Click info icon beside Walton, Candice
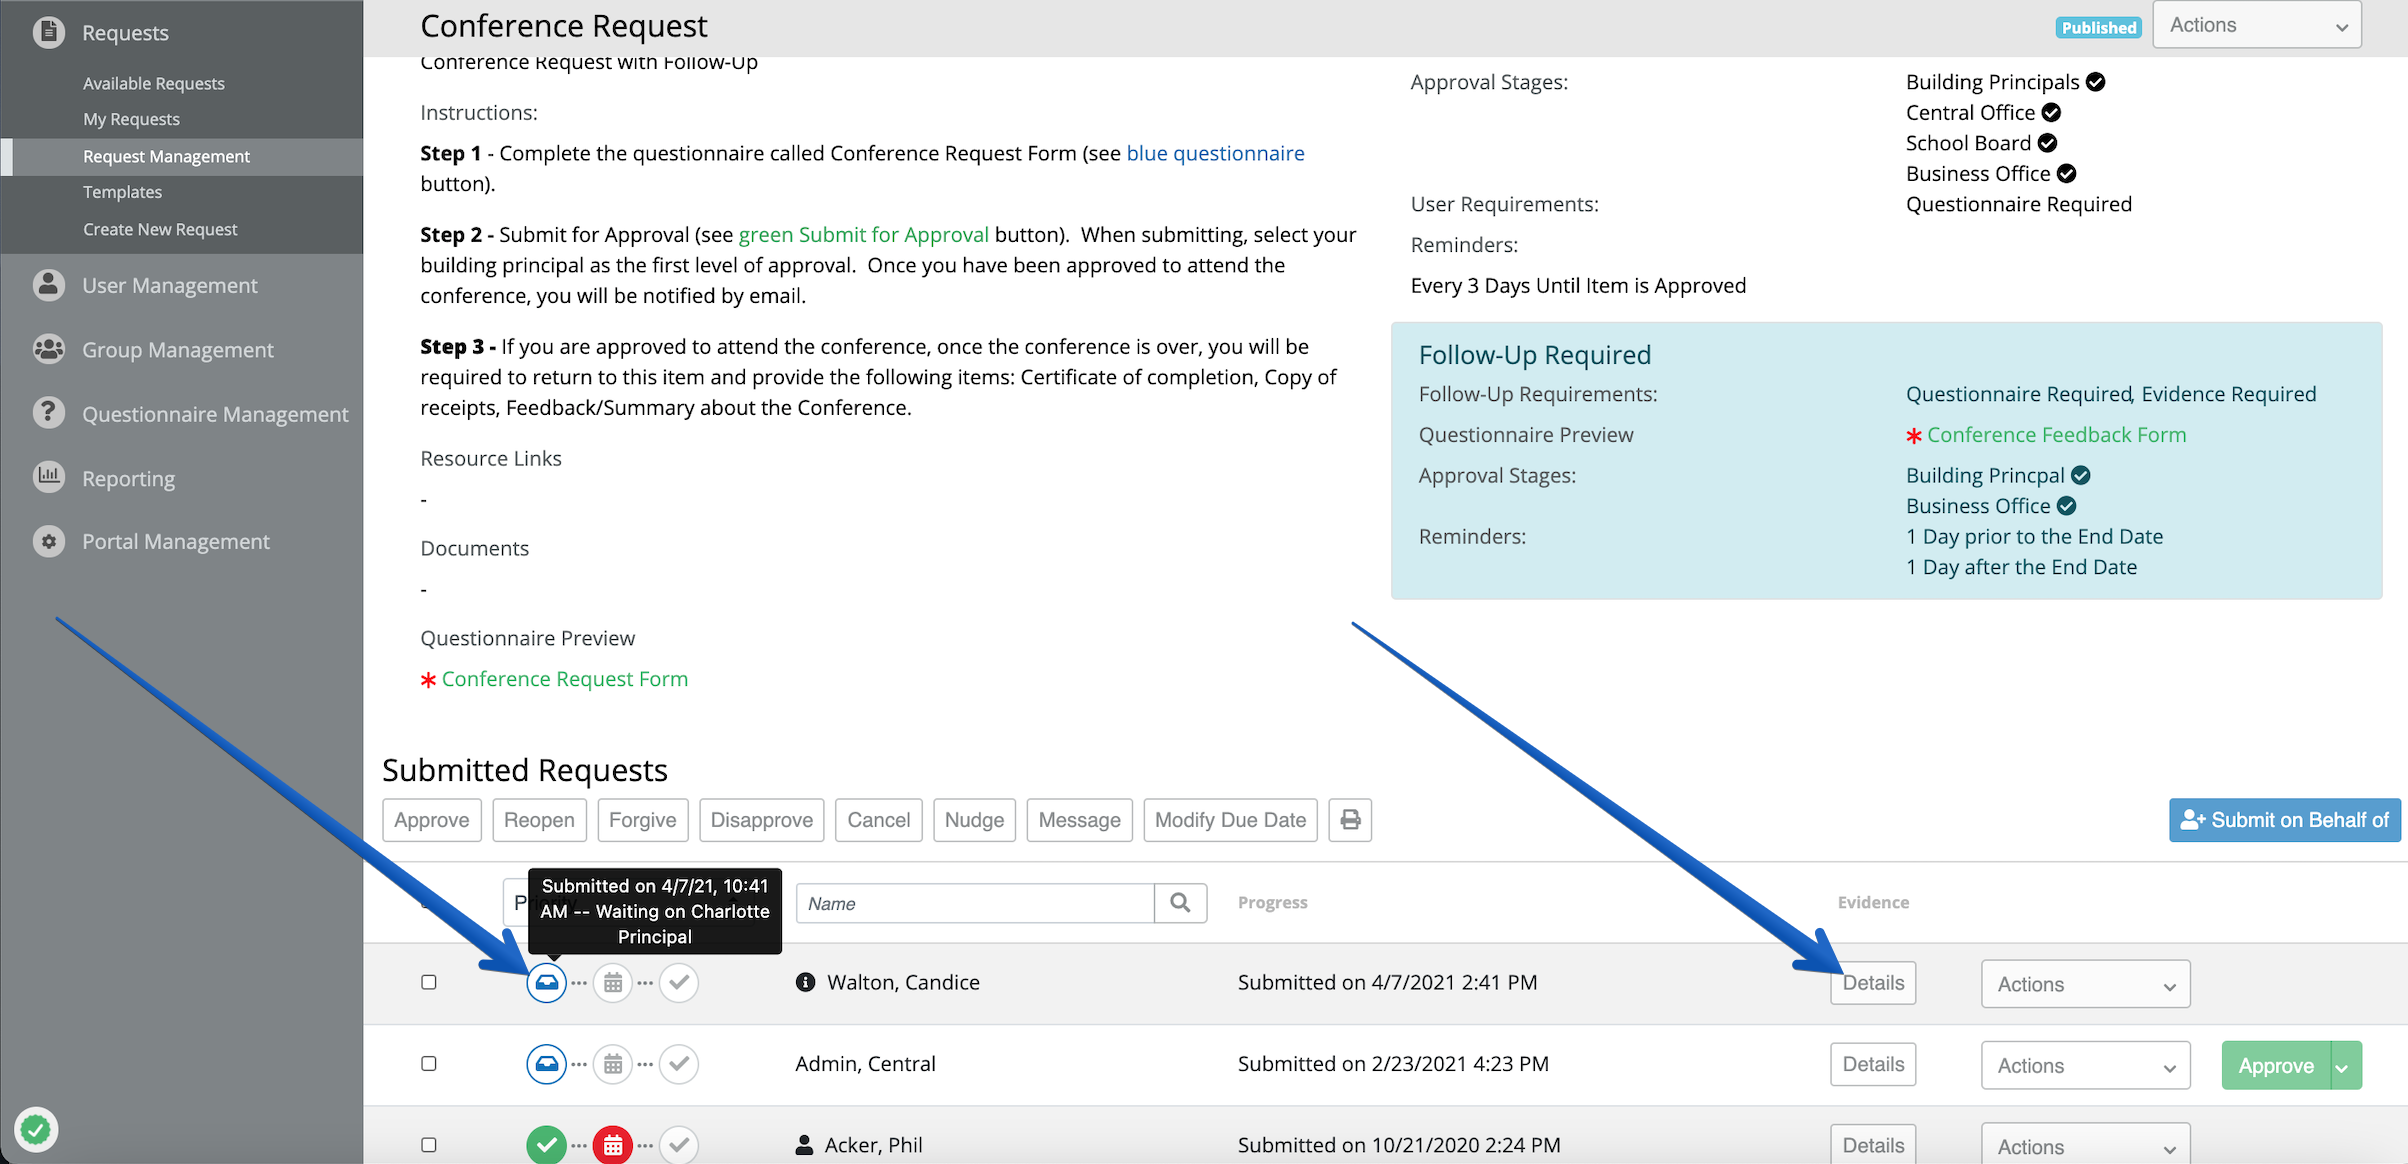The image size is (2408, 1164). (805, 983)
